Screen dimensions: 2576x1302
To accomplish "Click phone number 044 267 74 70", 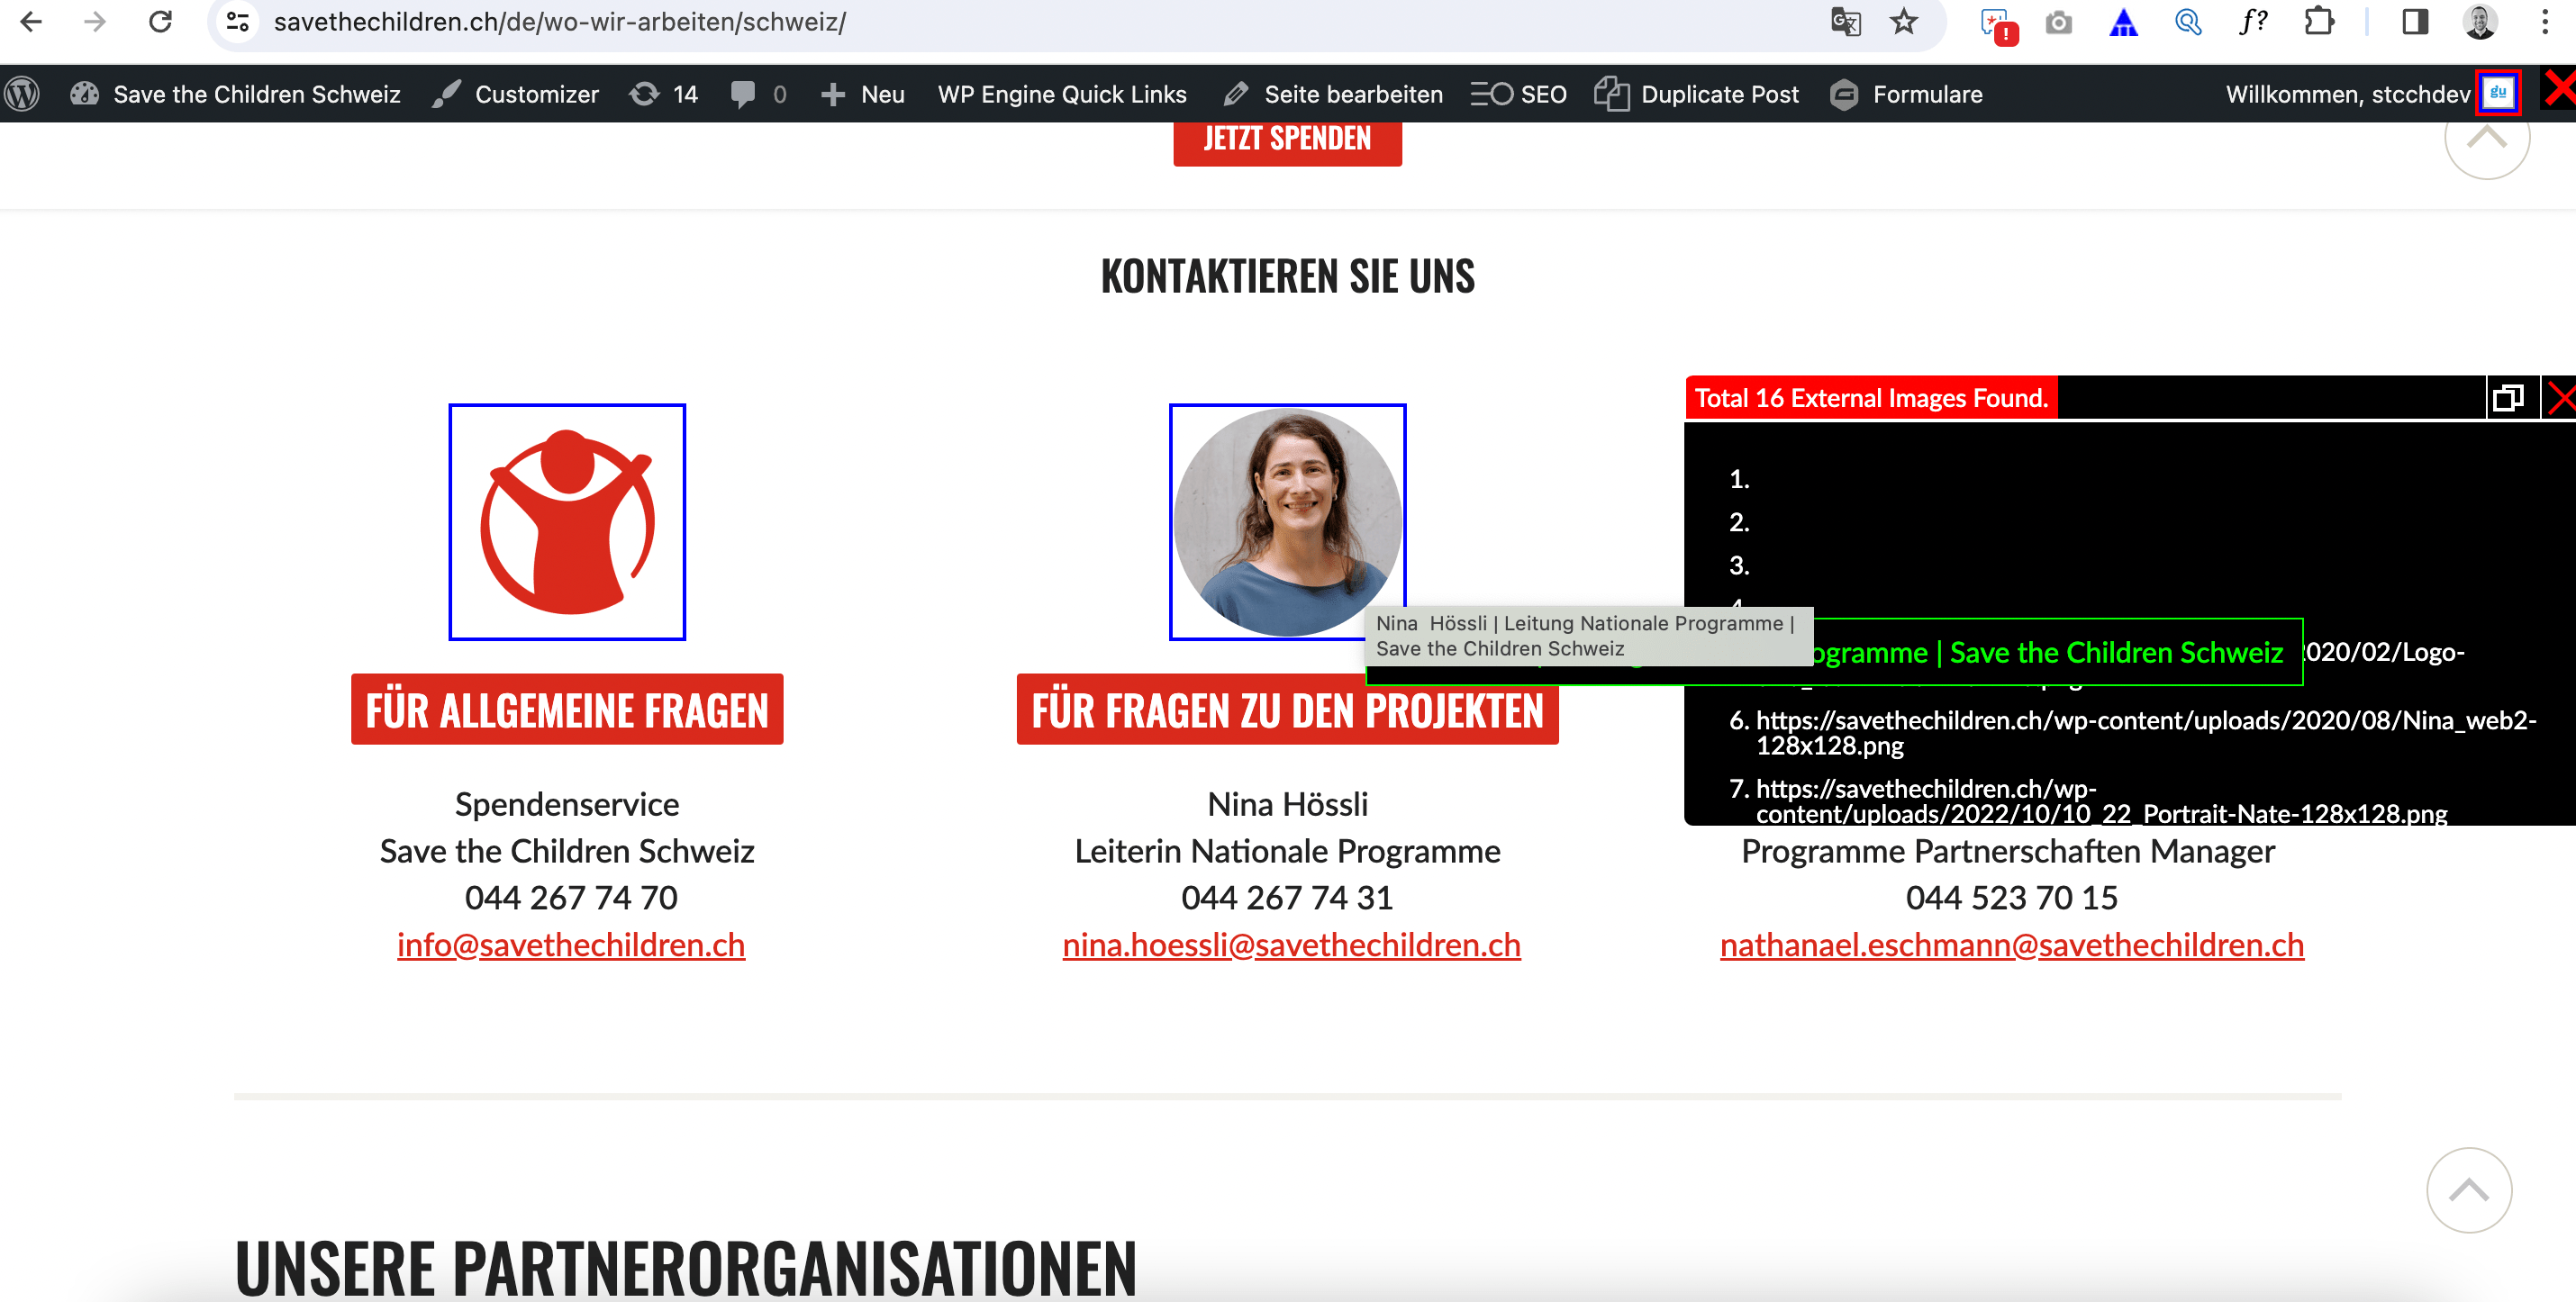I will point(571,897).
